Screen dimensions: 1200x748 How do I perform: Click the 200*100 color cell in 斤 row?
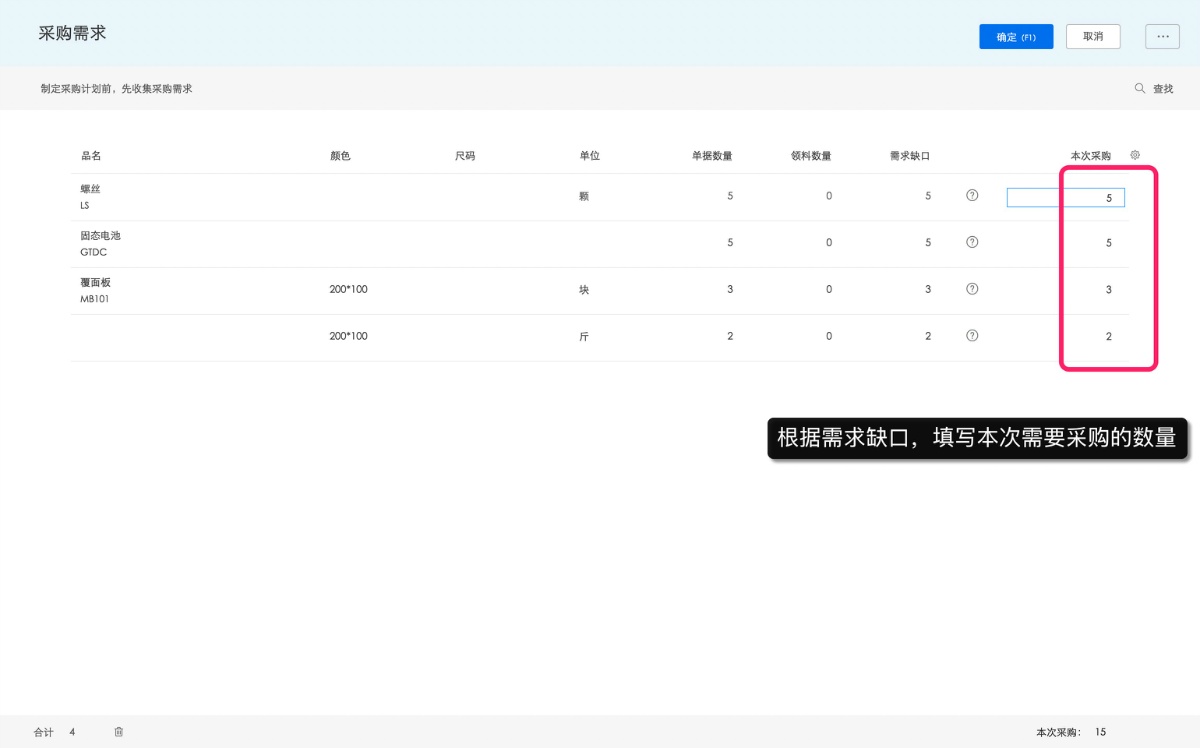pyautogui.click(x=348, y=337)
